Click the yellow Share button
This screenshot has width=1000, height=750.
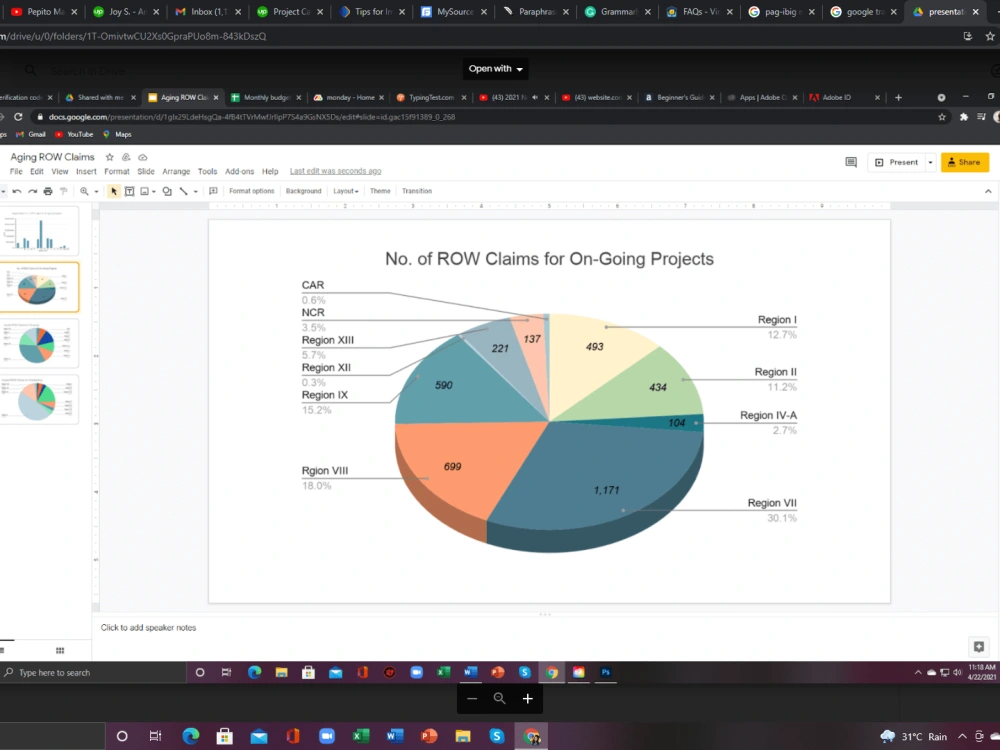pos(965,163)
